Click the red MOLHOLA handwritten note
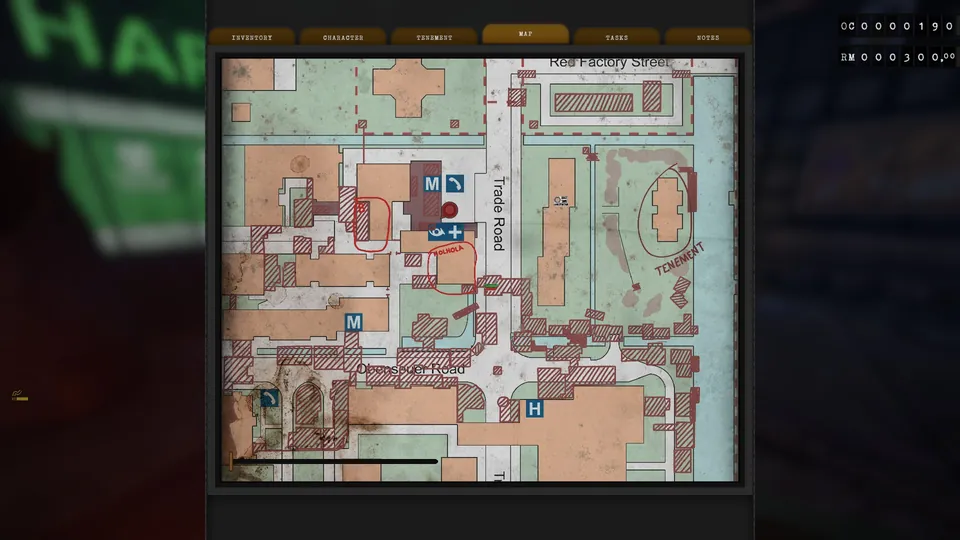Screen dimensions: 960x540 coord(448,250)
